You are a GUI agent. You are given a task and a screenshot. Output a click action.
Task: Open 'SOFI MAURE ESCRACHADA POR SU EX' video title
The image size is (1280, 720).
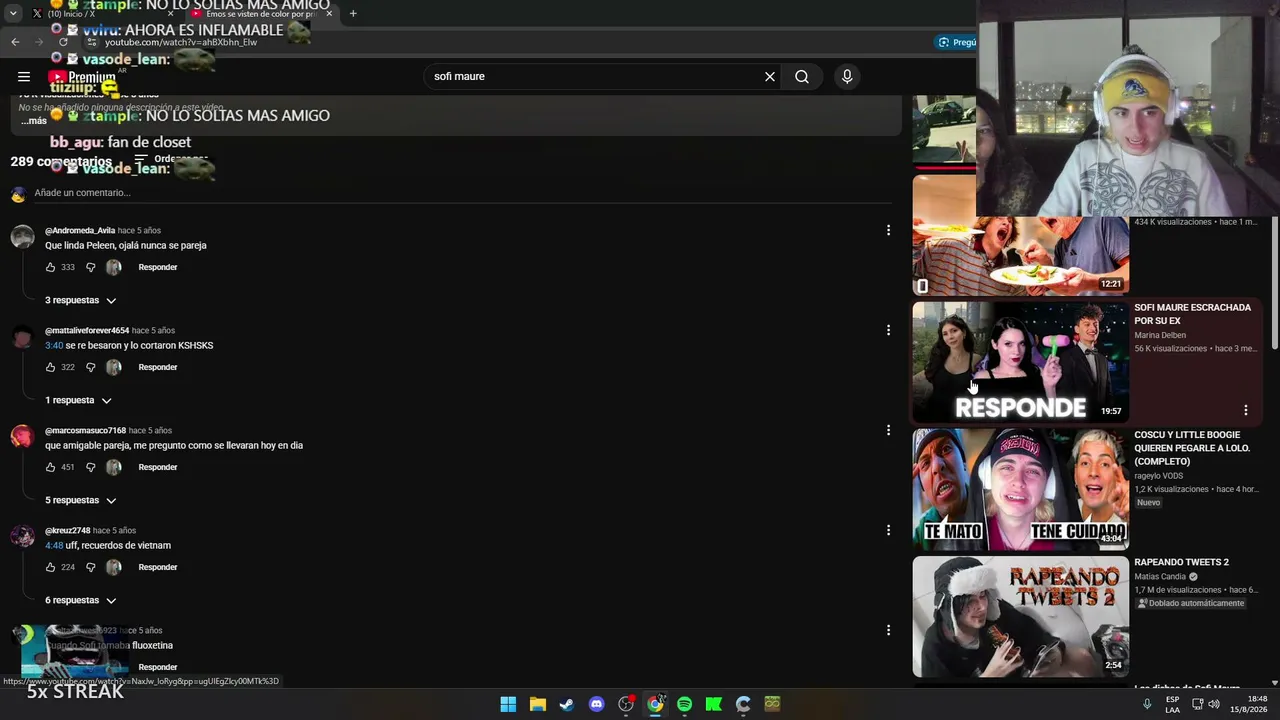[1192, 314]
